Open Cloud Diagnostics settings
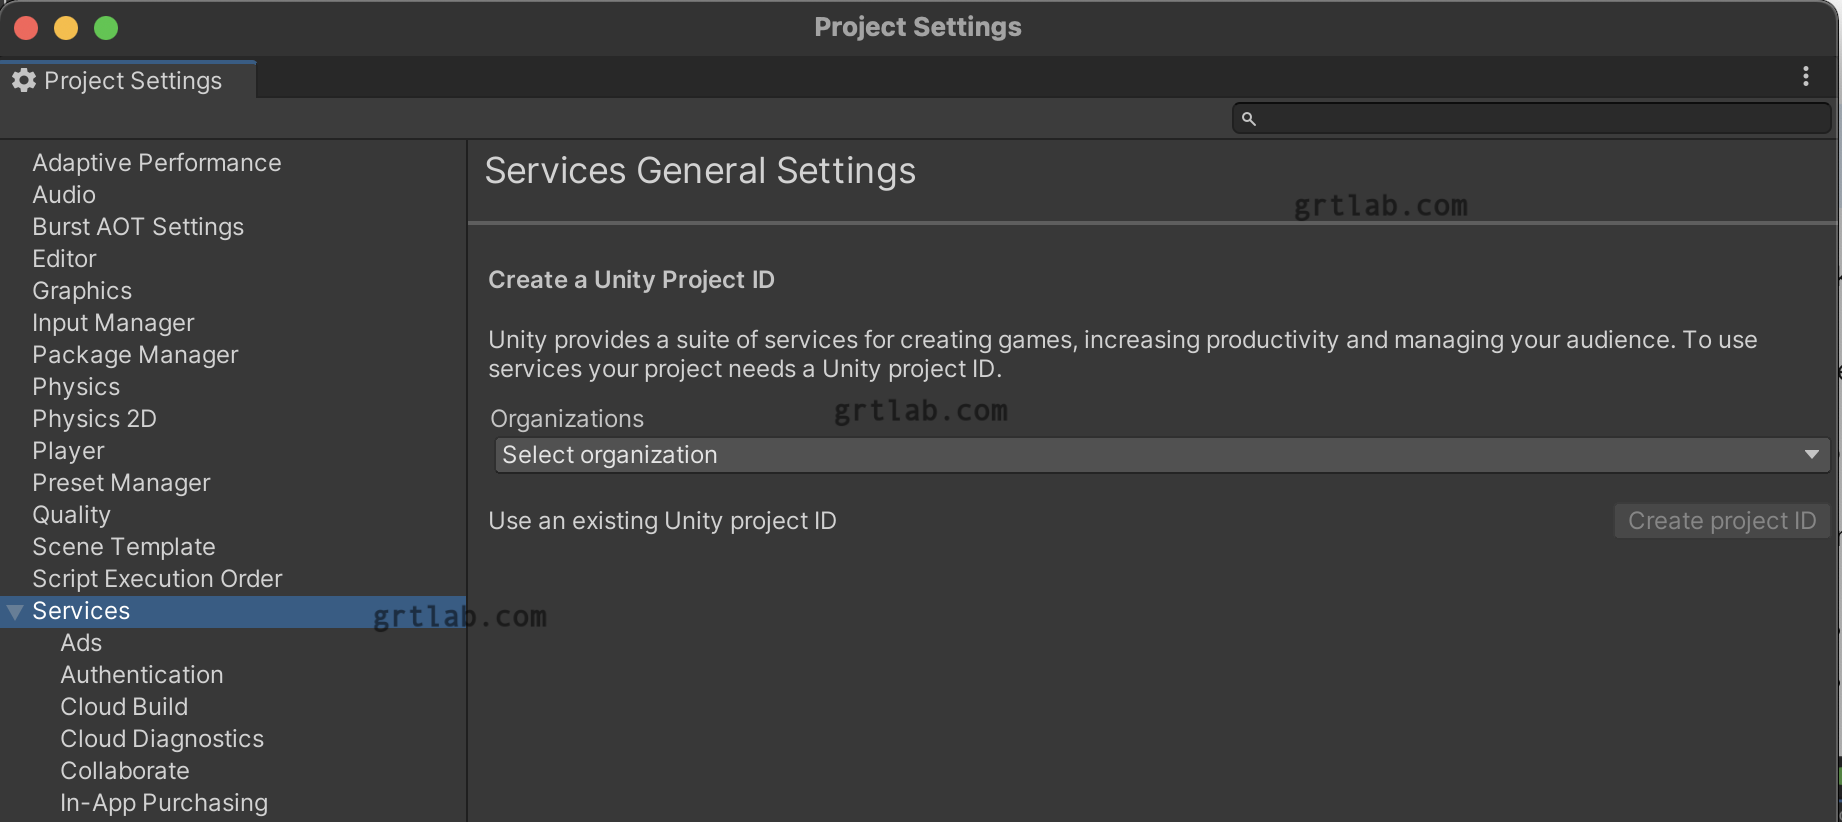The width and height of the screenshot is (1842, 822). 162,738
